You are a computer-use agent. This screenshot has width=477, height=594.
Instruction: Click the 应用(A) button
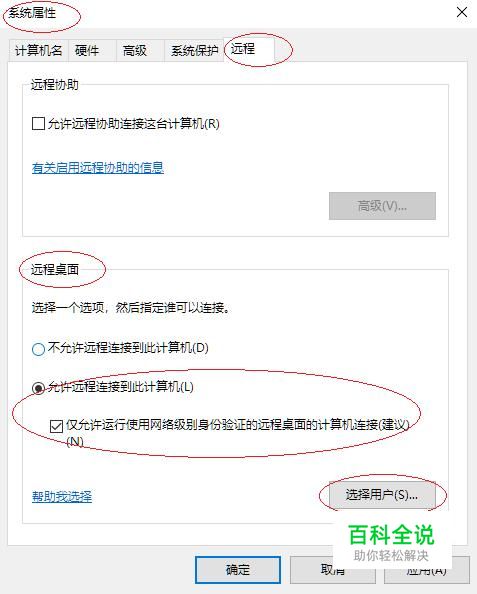[x=427, y=570]
